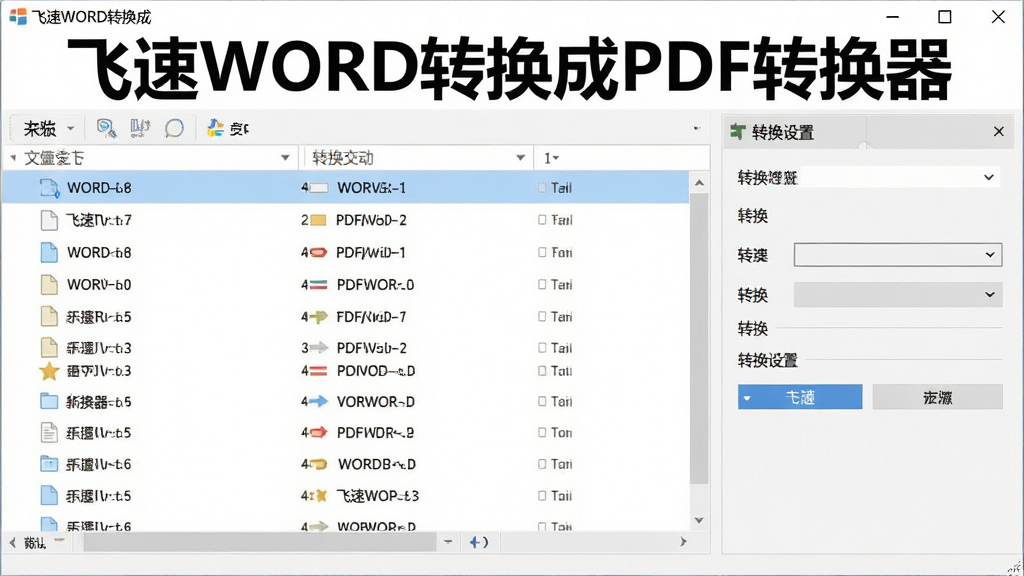Click the gray button beside the blue 飞速 button
This screenshot has width=1024, height=576.
(937, 397)
